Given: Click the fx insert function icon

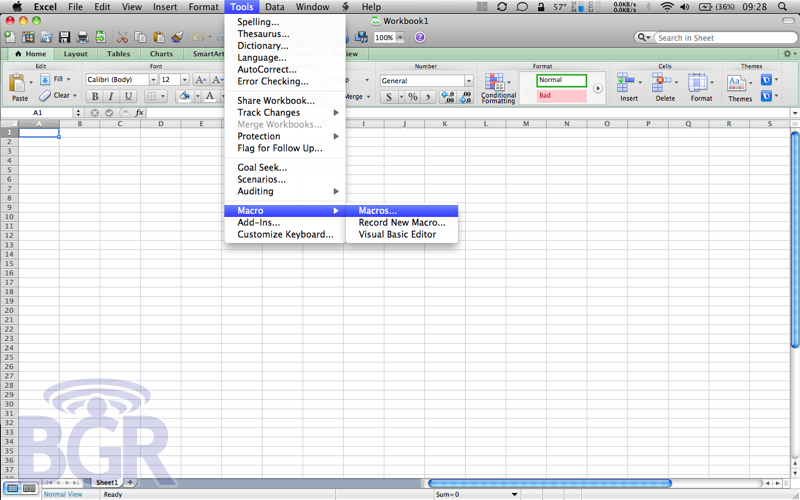Looking at the screenshot, I should point(139,113).
